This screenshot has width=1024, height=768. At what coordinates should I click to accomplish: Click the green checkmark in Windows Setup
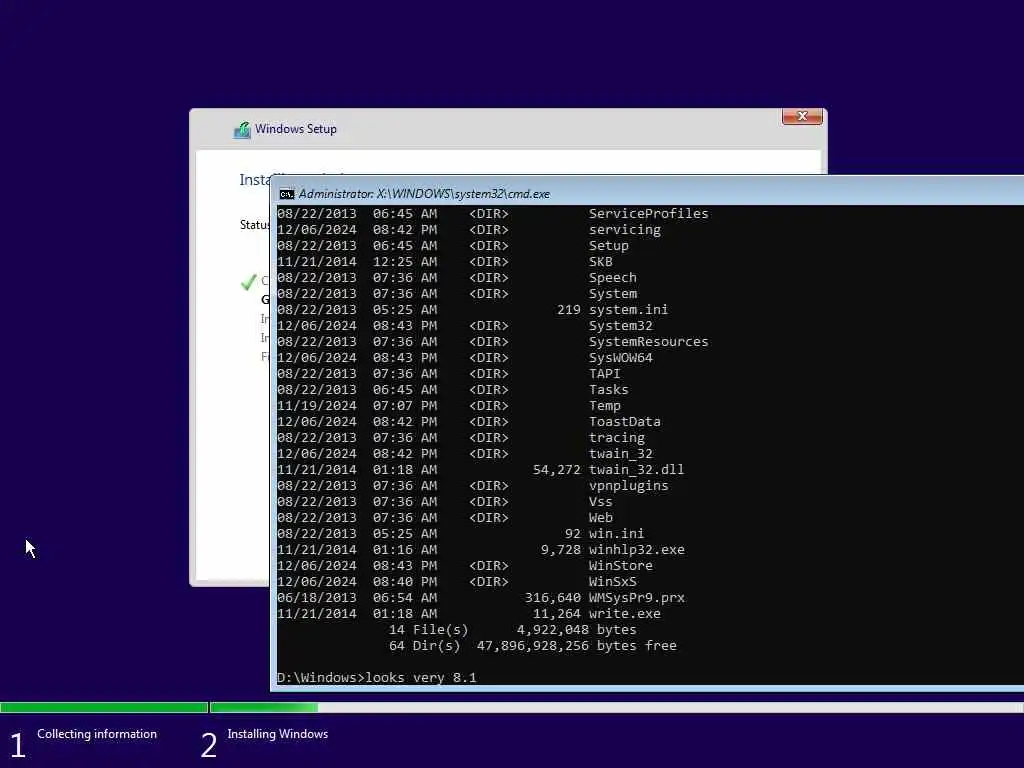tap(248, 282)
